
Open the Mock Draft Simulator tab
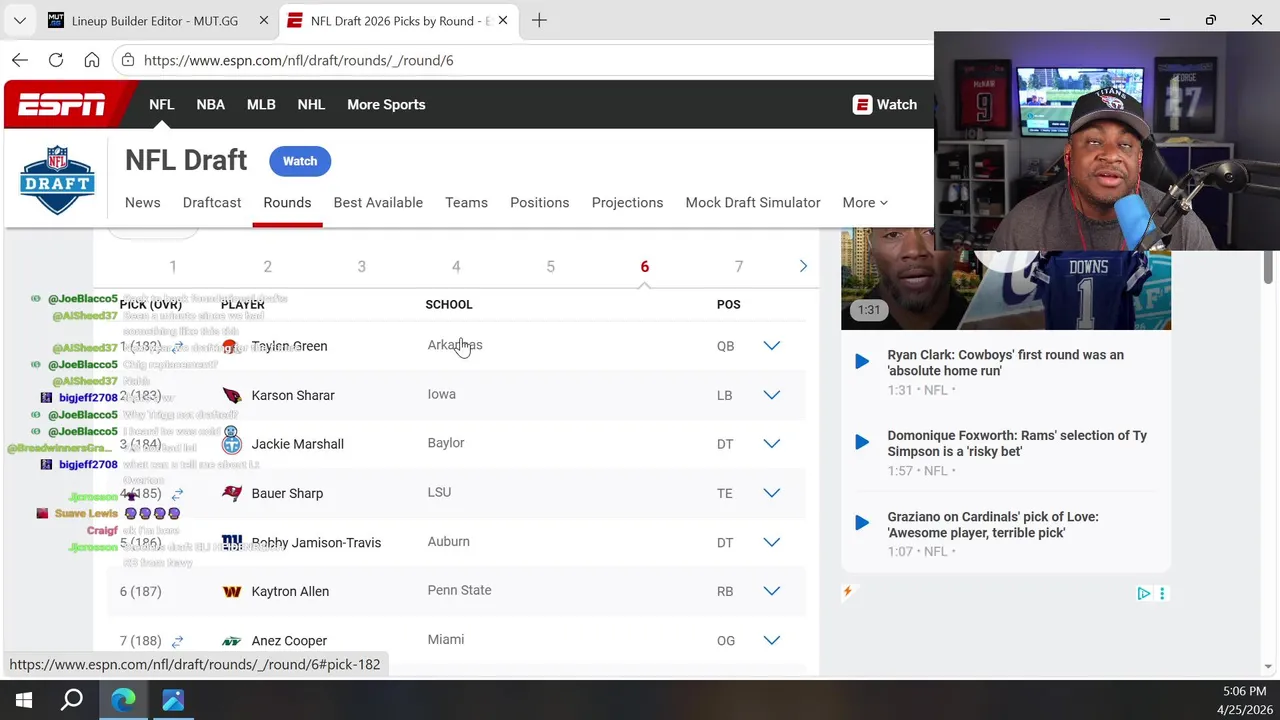click(753, 202)
